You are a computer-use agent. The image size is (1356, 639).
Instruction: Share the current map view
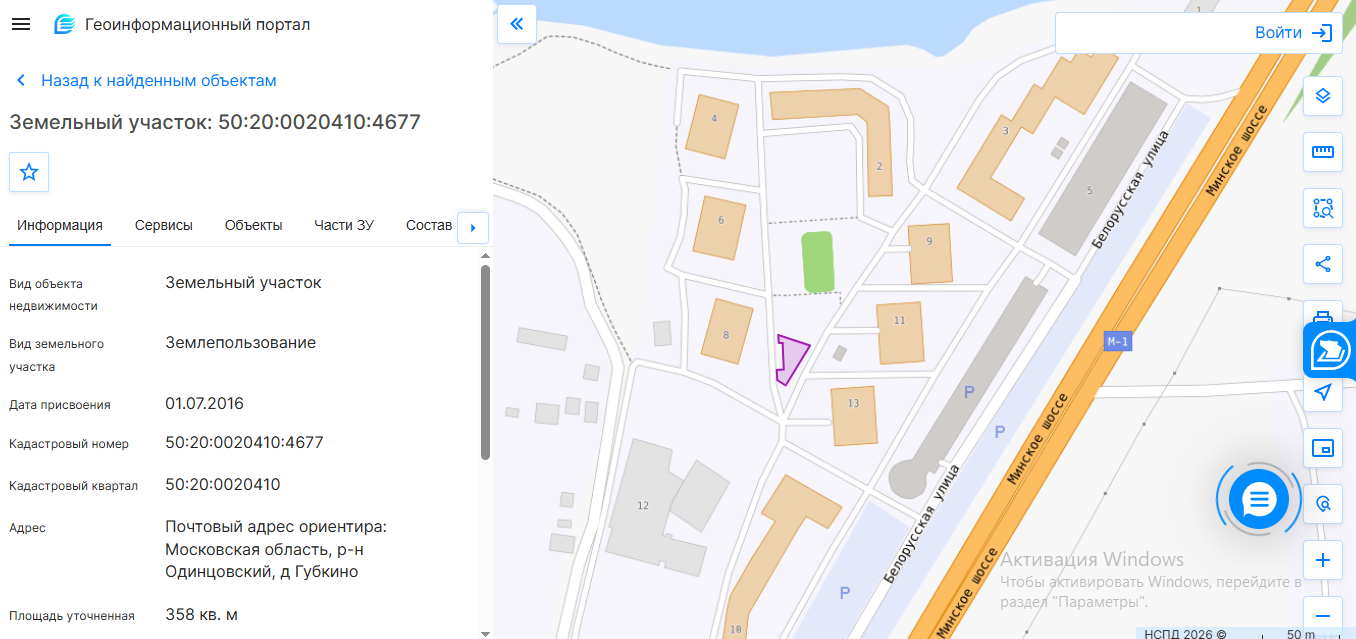1323,264
